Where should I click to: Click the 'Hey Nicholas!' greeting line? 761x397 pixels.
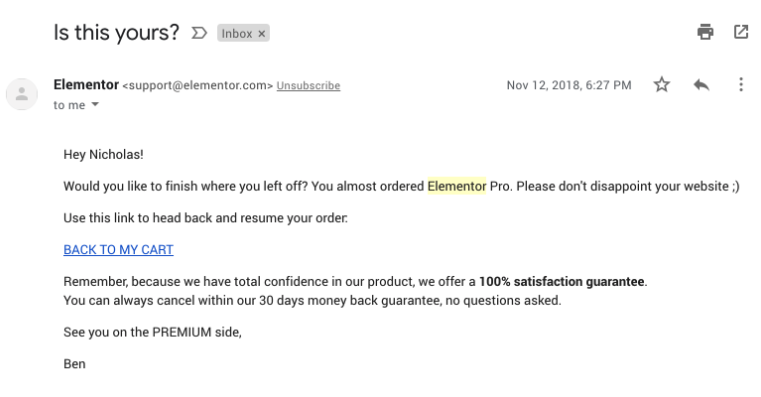click(x=103, y=154)
